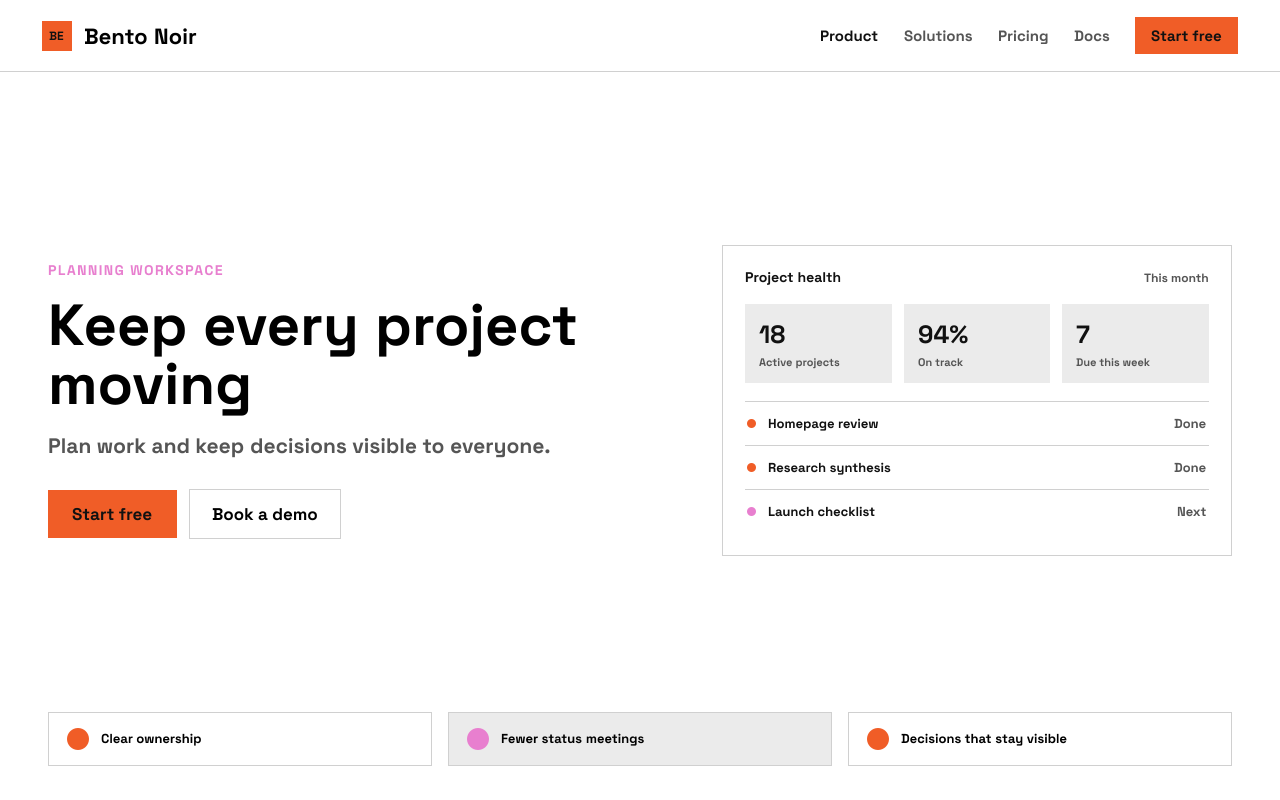Open the Solutions nav item
This screenshot has height=800, width=1280.
click(938, 36)
